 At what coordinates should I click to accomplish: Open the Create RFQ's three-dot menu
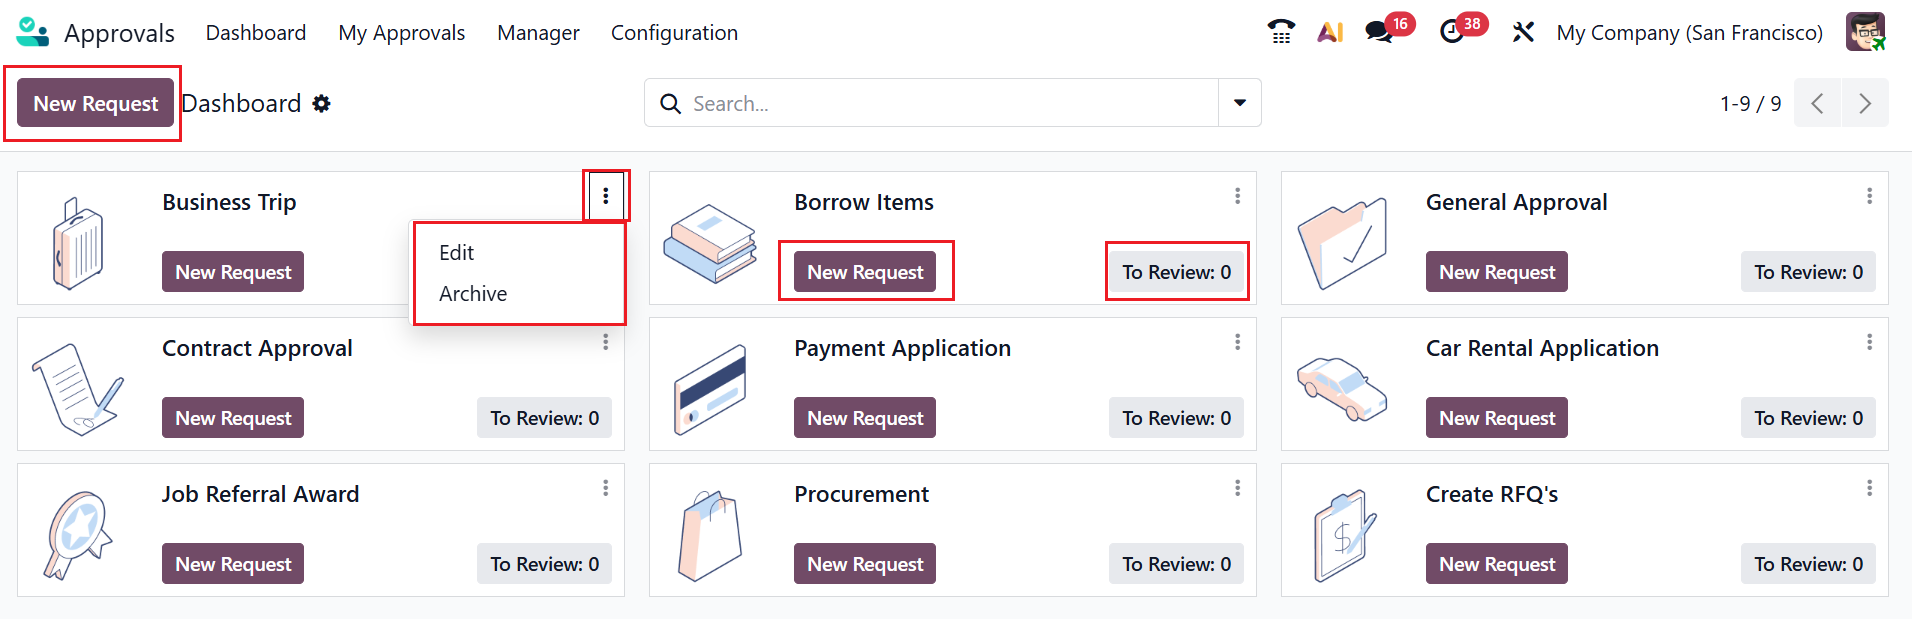pos(1869,488)
